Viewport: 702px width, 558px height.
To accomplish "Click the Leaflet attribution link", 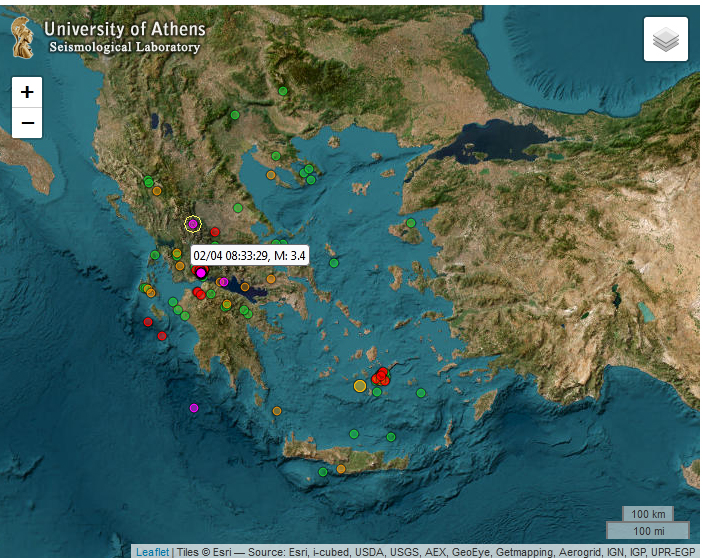I will (x=152, y=551).
